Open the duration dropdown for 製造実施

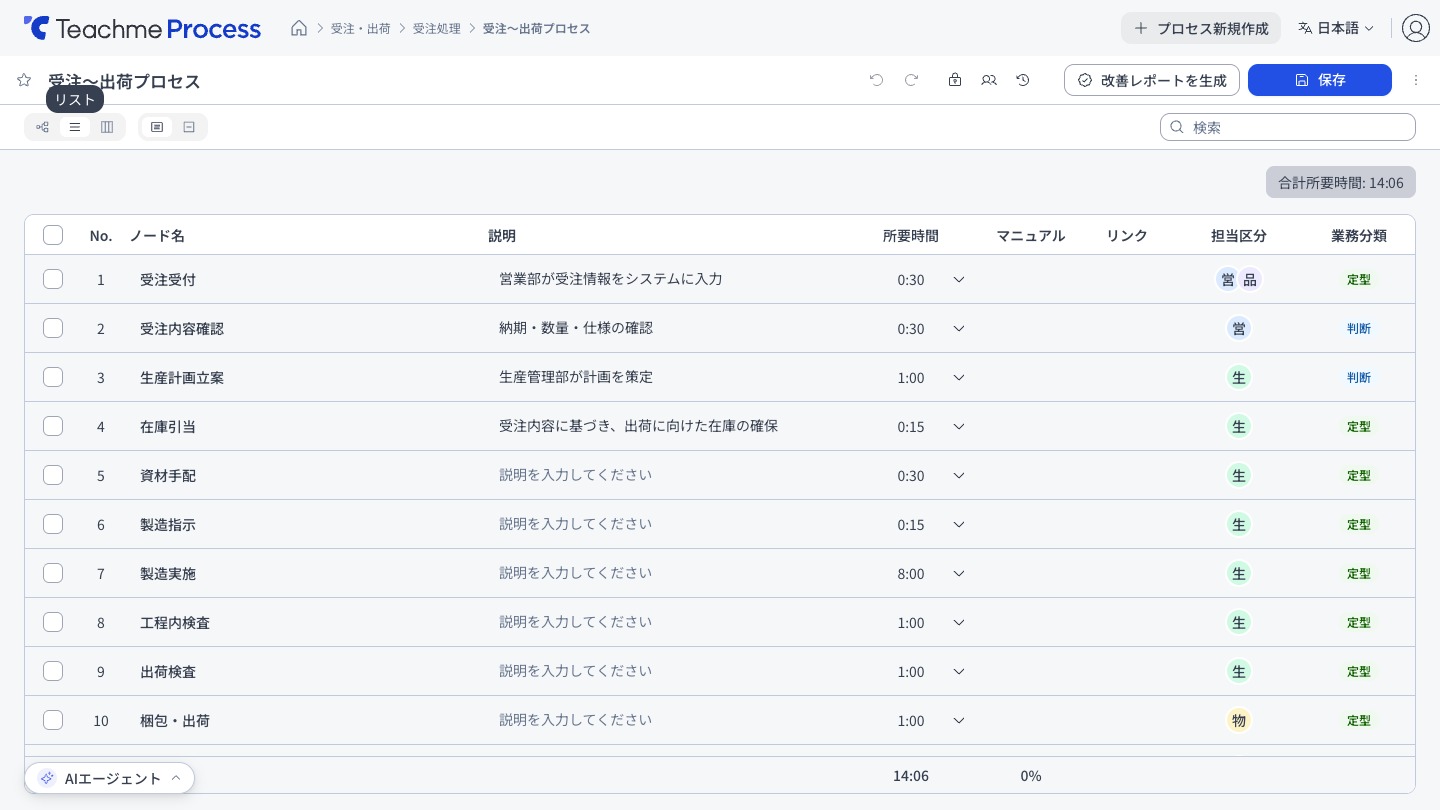click(x=959, y=573)
